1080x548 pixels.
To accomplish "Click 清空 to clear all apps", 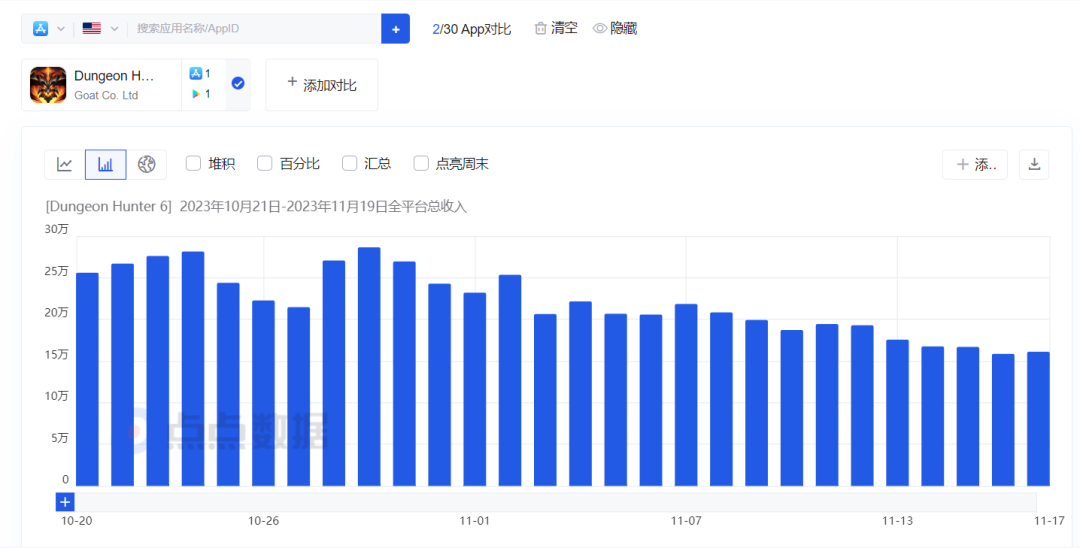I will (556, 29).
